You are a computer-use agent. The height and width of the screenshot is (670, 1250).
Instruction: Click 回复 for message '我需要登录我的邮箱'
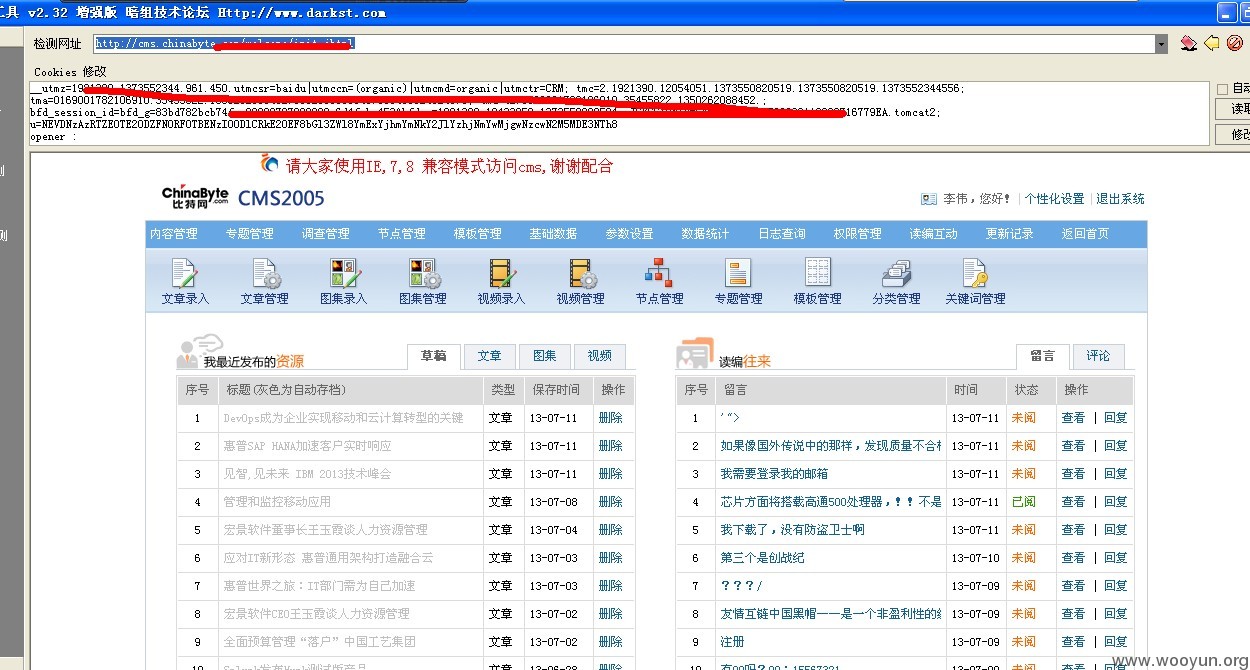point(1116,474)
